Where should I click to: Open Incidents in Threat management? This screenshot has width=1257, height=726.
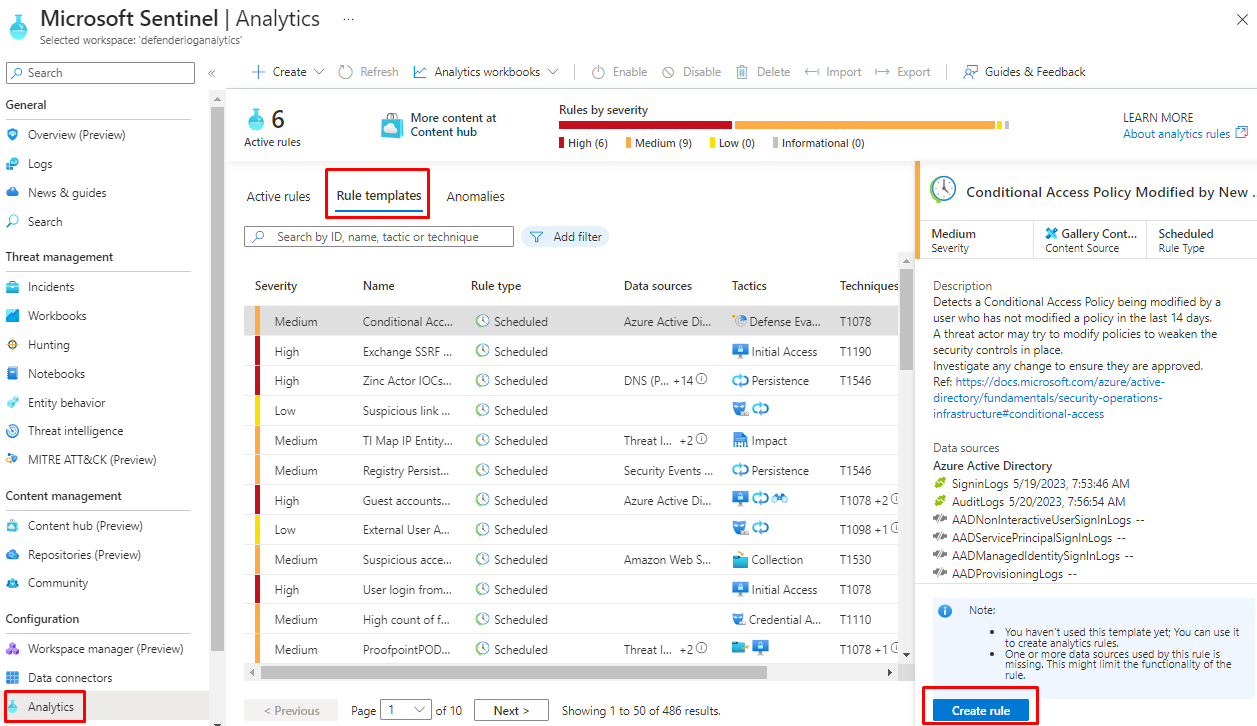(50, 287)
